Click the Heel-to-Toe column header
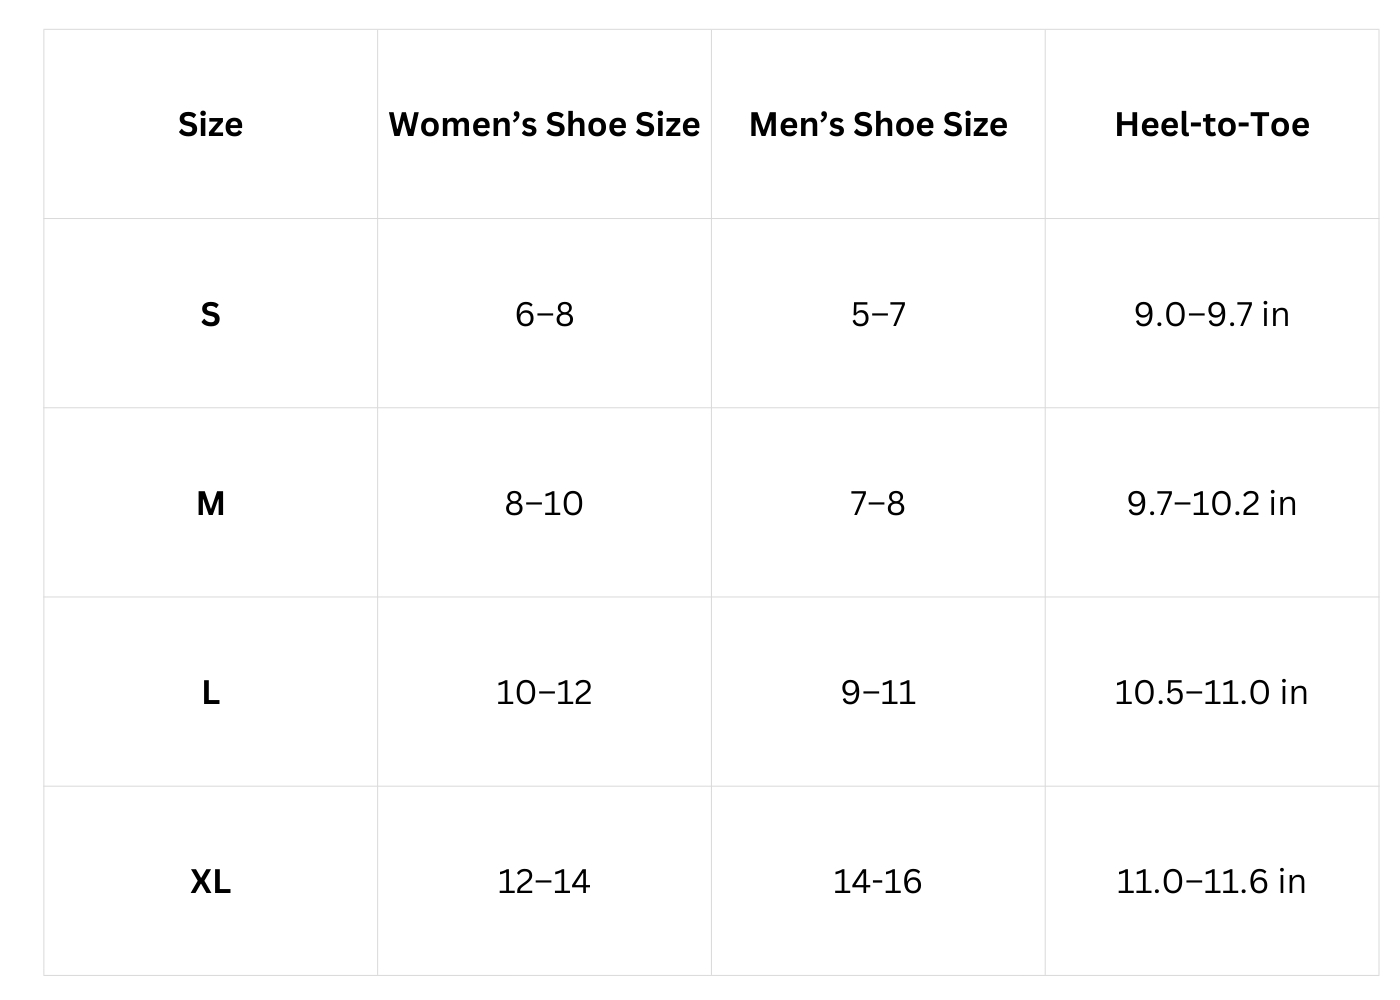The image size is (1400, 1000). click(x=1212, y=124)
